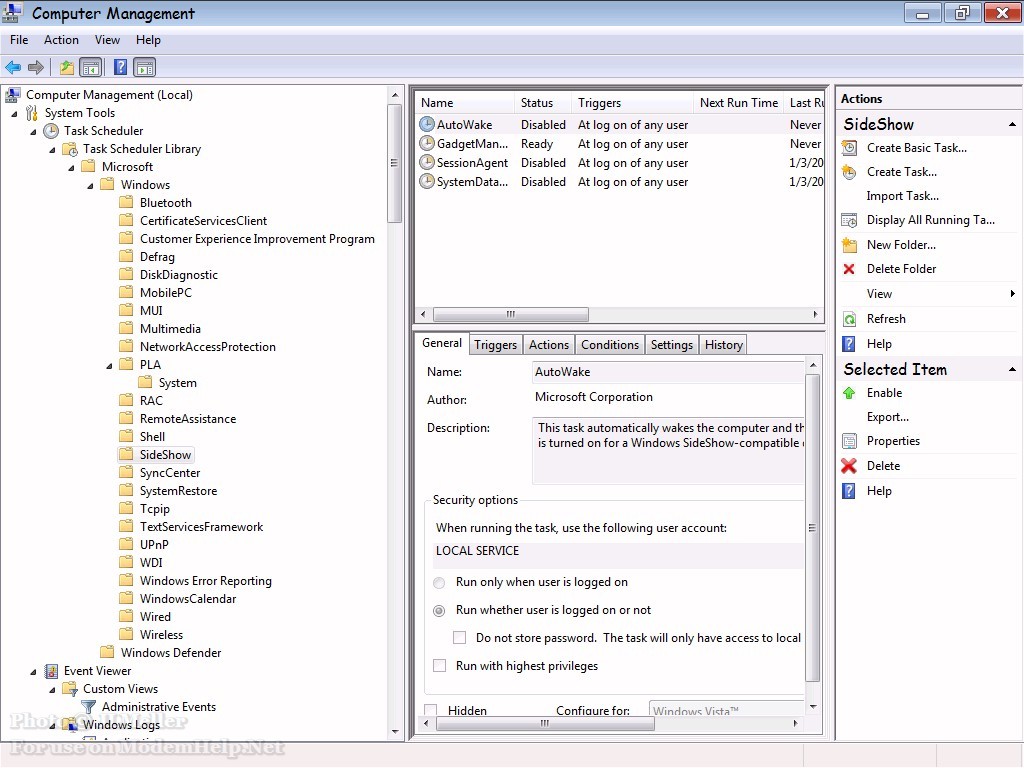Switch to the Triggers tab
1024x768 pixels.
[495, 345]
